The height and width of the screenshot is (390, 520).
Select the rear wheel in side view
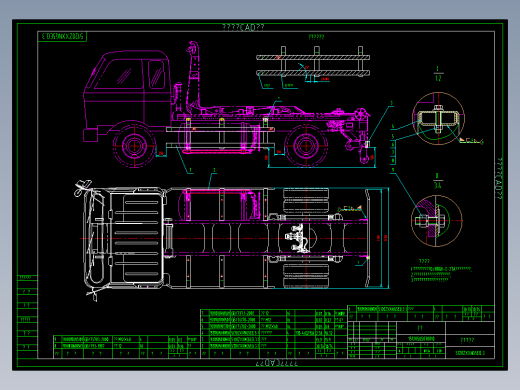(x=306, y=146)
